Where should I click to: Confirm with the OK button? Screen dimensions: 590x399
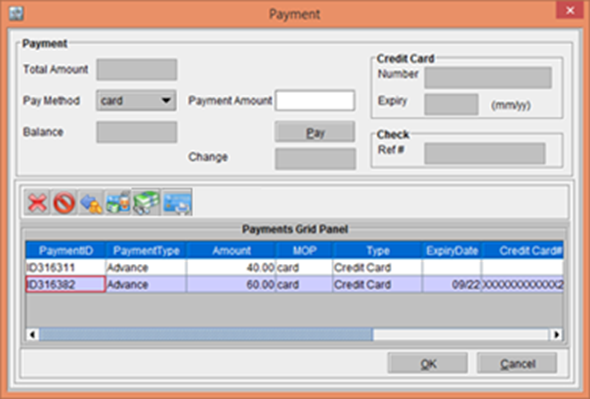click(x=428, y=363)
